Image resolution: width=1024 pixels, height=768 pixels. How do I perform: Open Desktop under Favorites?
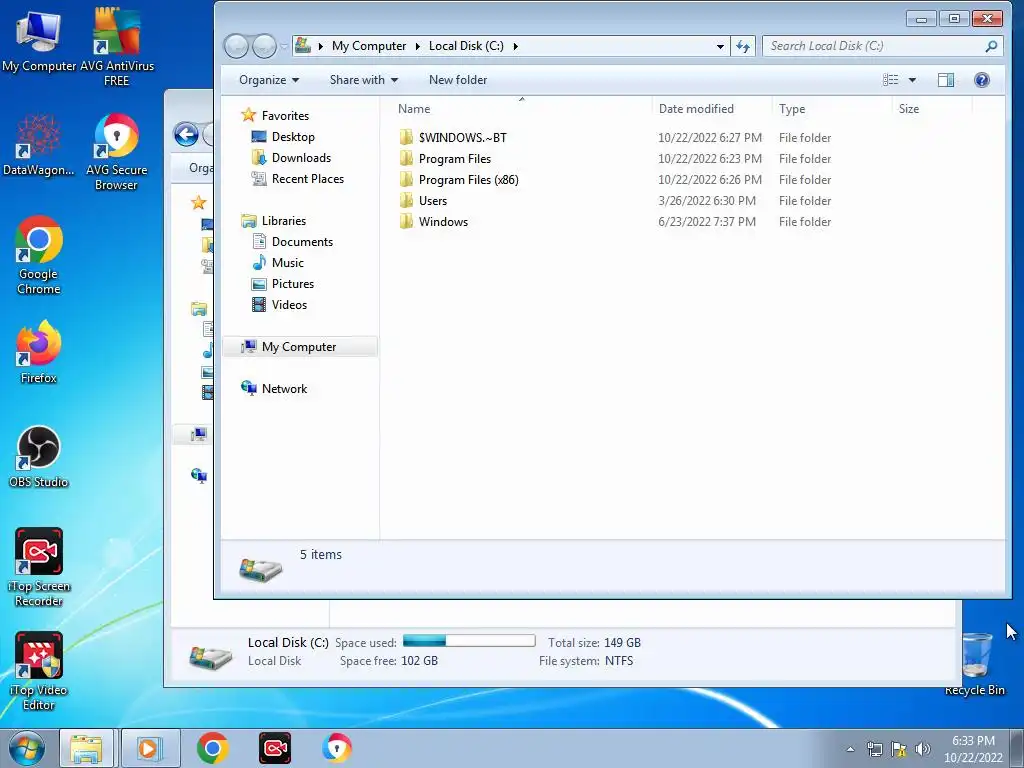pos(293,136)
